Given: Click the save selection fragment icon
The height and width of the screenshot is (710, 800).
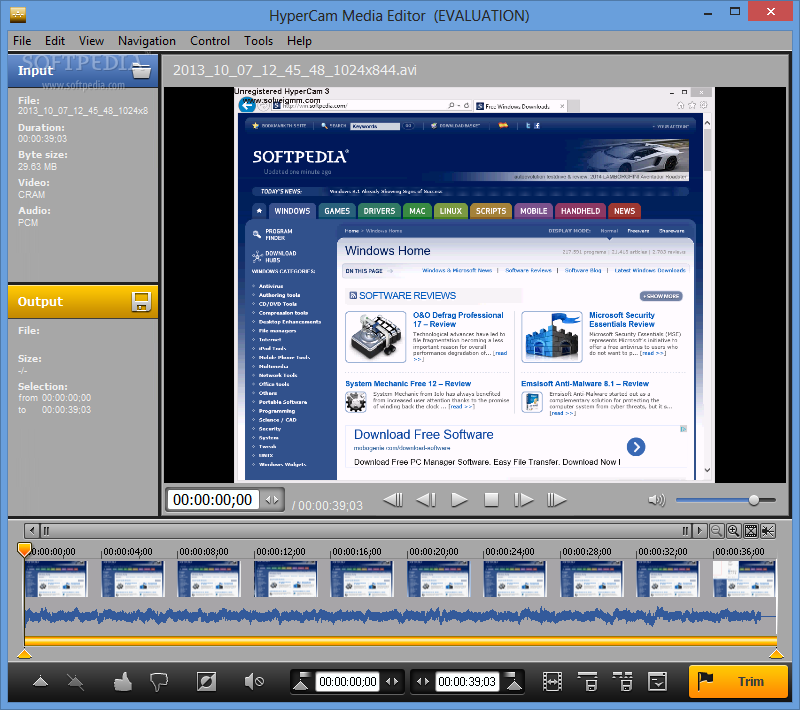Looking at the screenshot, I should click(588, 681).
